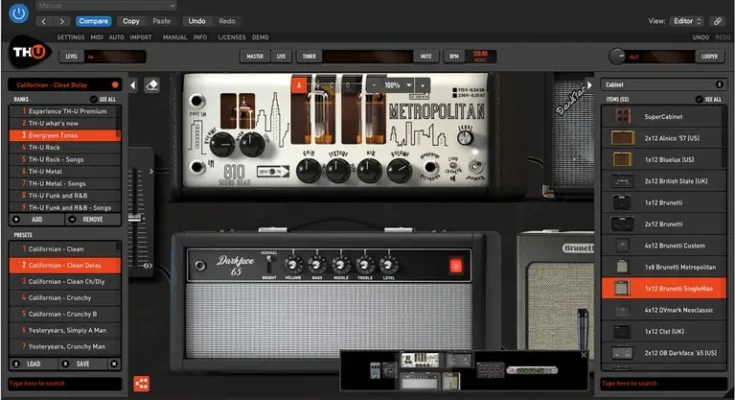
Task: Open the Settings menu
Action: (x=70, y=37)
